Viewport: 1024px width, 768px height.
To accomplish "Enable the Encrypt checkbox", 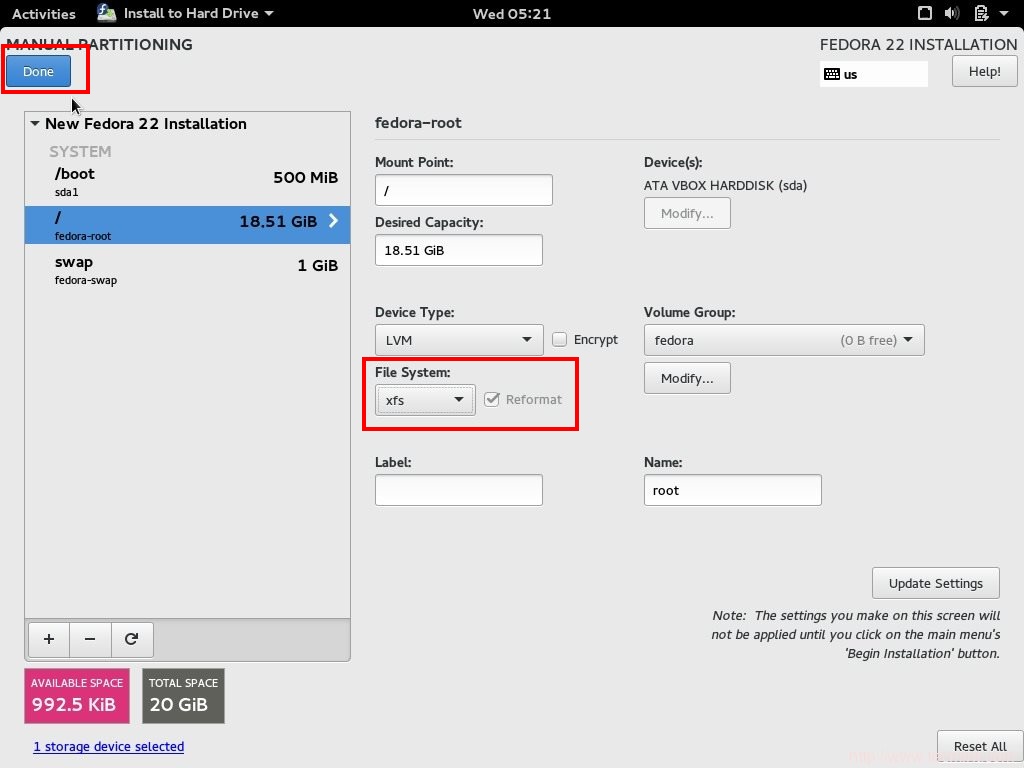I will (x=560, y=340).
